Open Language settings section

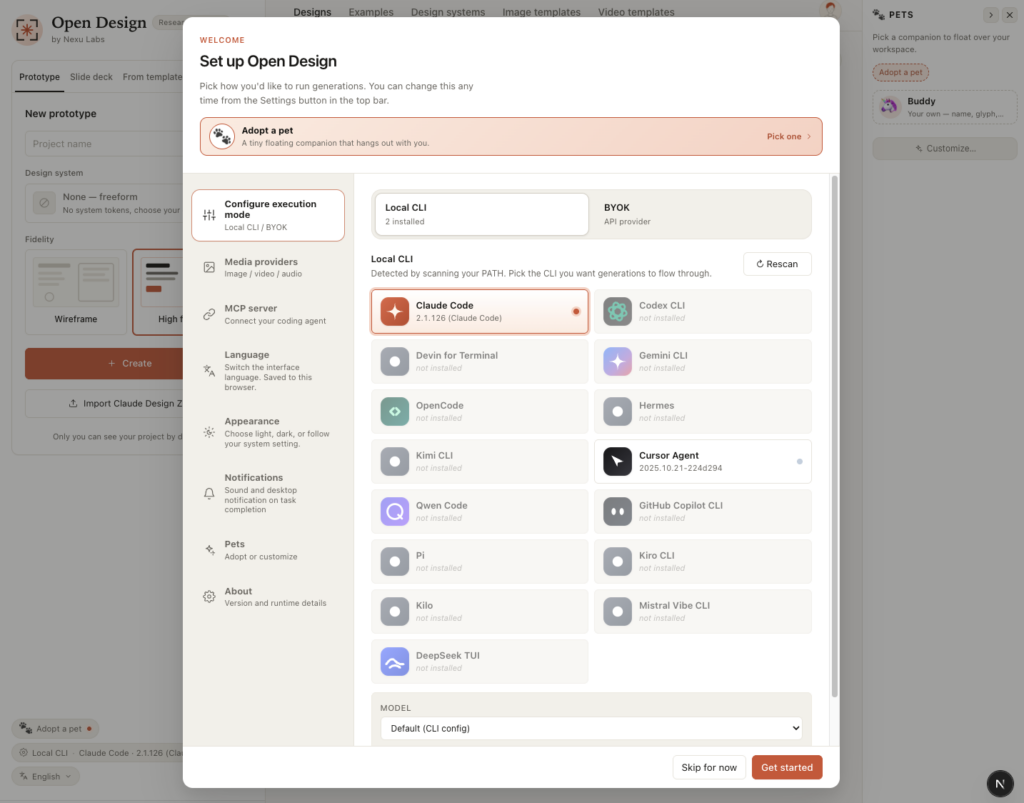[268, 371]
